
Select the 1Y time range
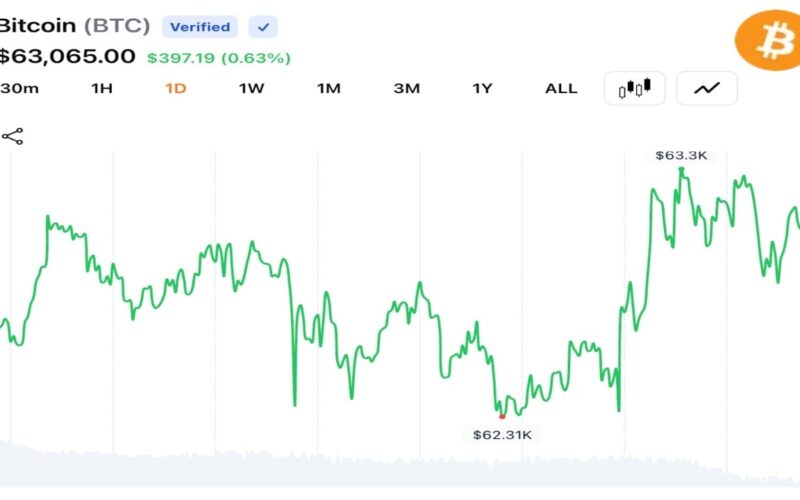coord(482,88)
